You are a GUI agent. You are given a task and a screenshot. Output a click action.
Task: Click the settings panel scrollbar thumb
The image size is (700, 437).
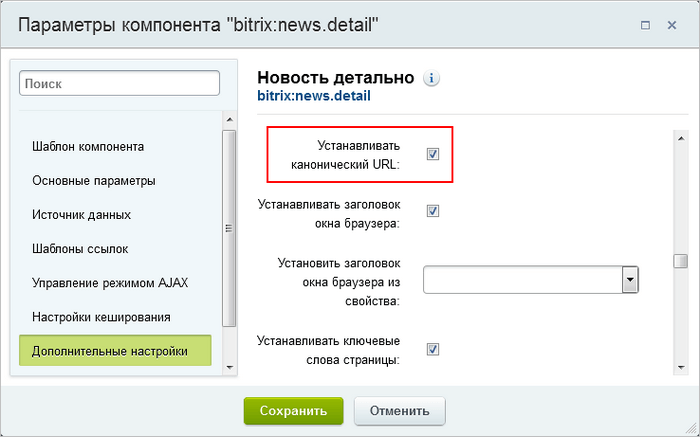click(680, 261)
